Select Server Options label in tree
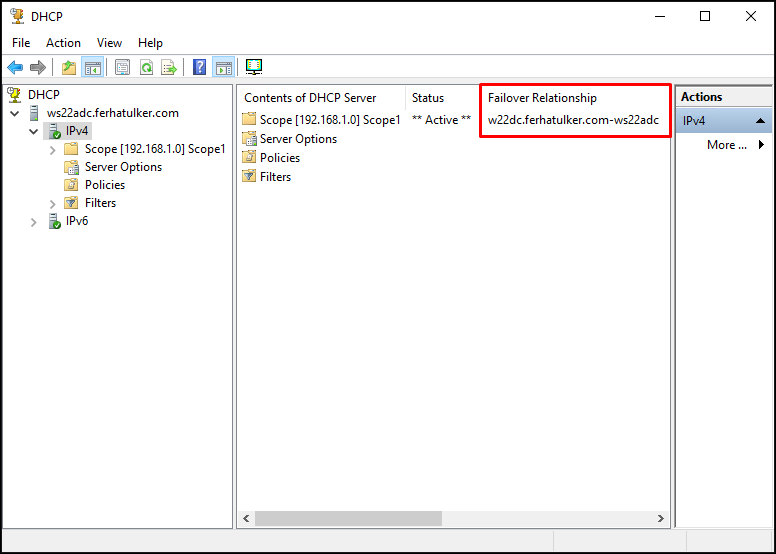 (x=123, y=167)
